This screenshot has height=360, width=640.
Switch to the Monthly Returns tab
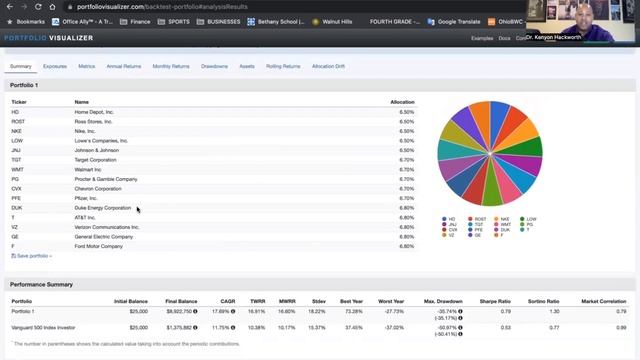click(171, 66)
